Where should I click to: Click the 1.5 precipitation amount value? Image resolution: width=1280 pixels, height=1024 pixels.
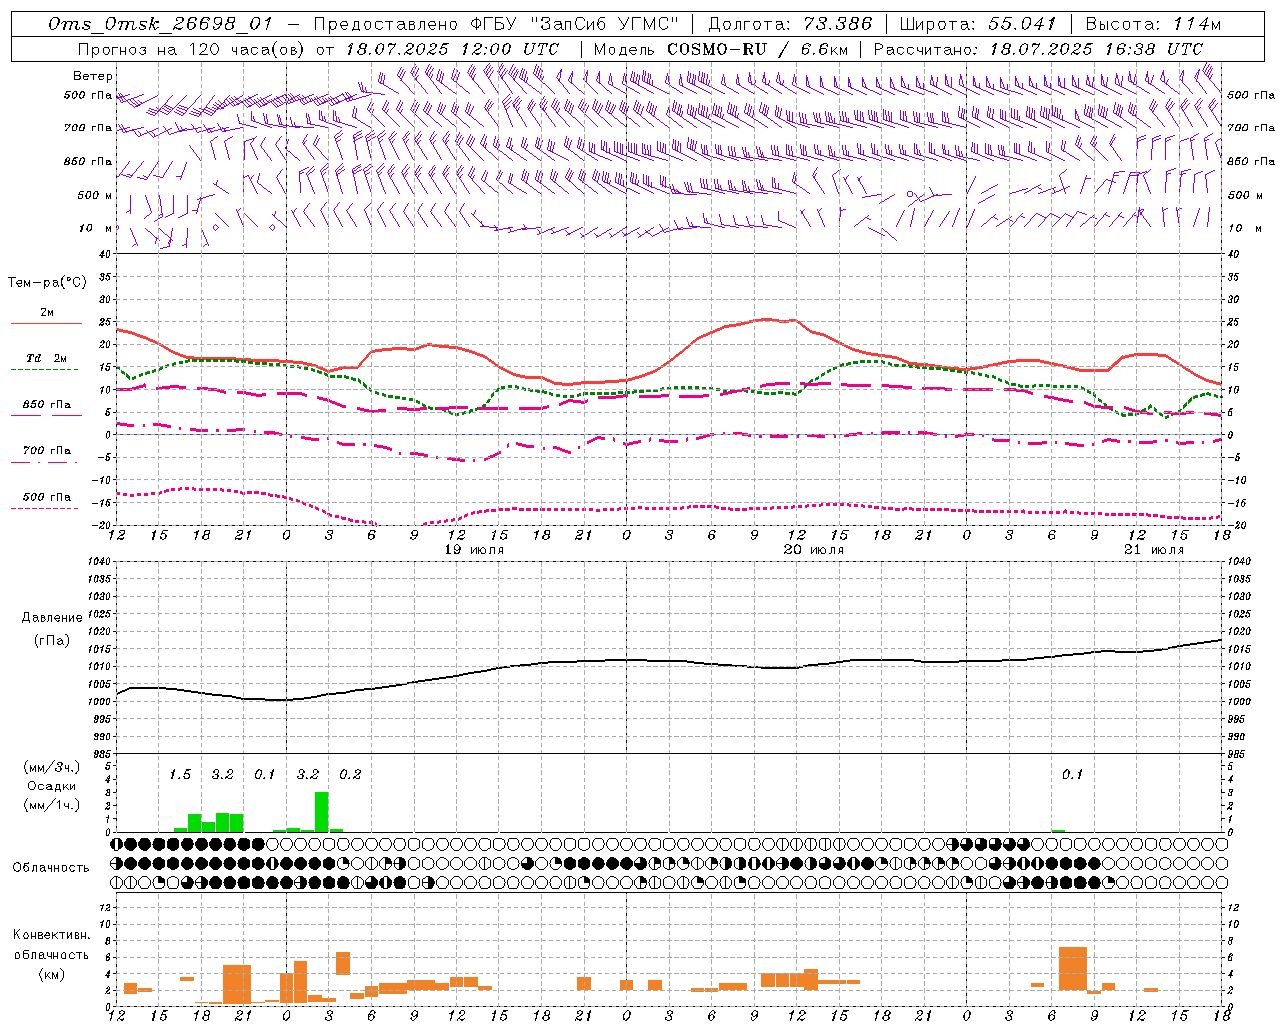click(x=180, y=775)
